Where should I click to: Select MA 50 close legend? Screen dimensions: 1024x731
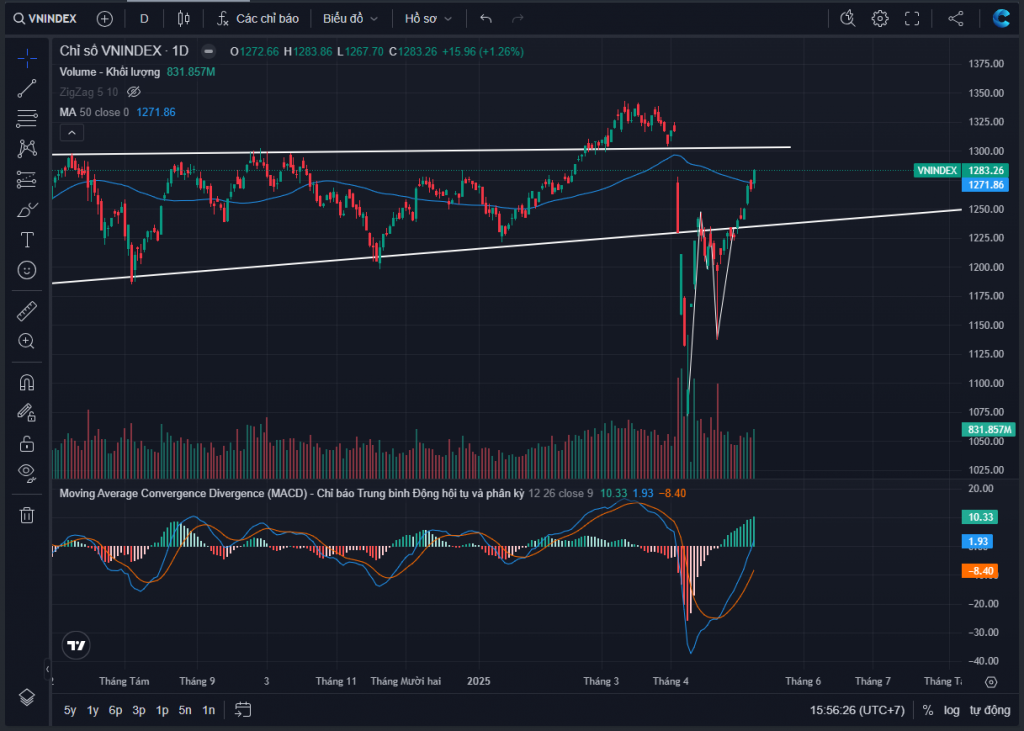(94, 112)
